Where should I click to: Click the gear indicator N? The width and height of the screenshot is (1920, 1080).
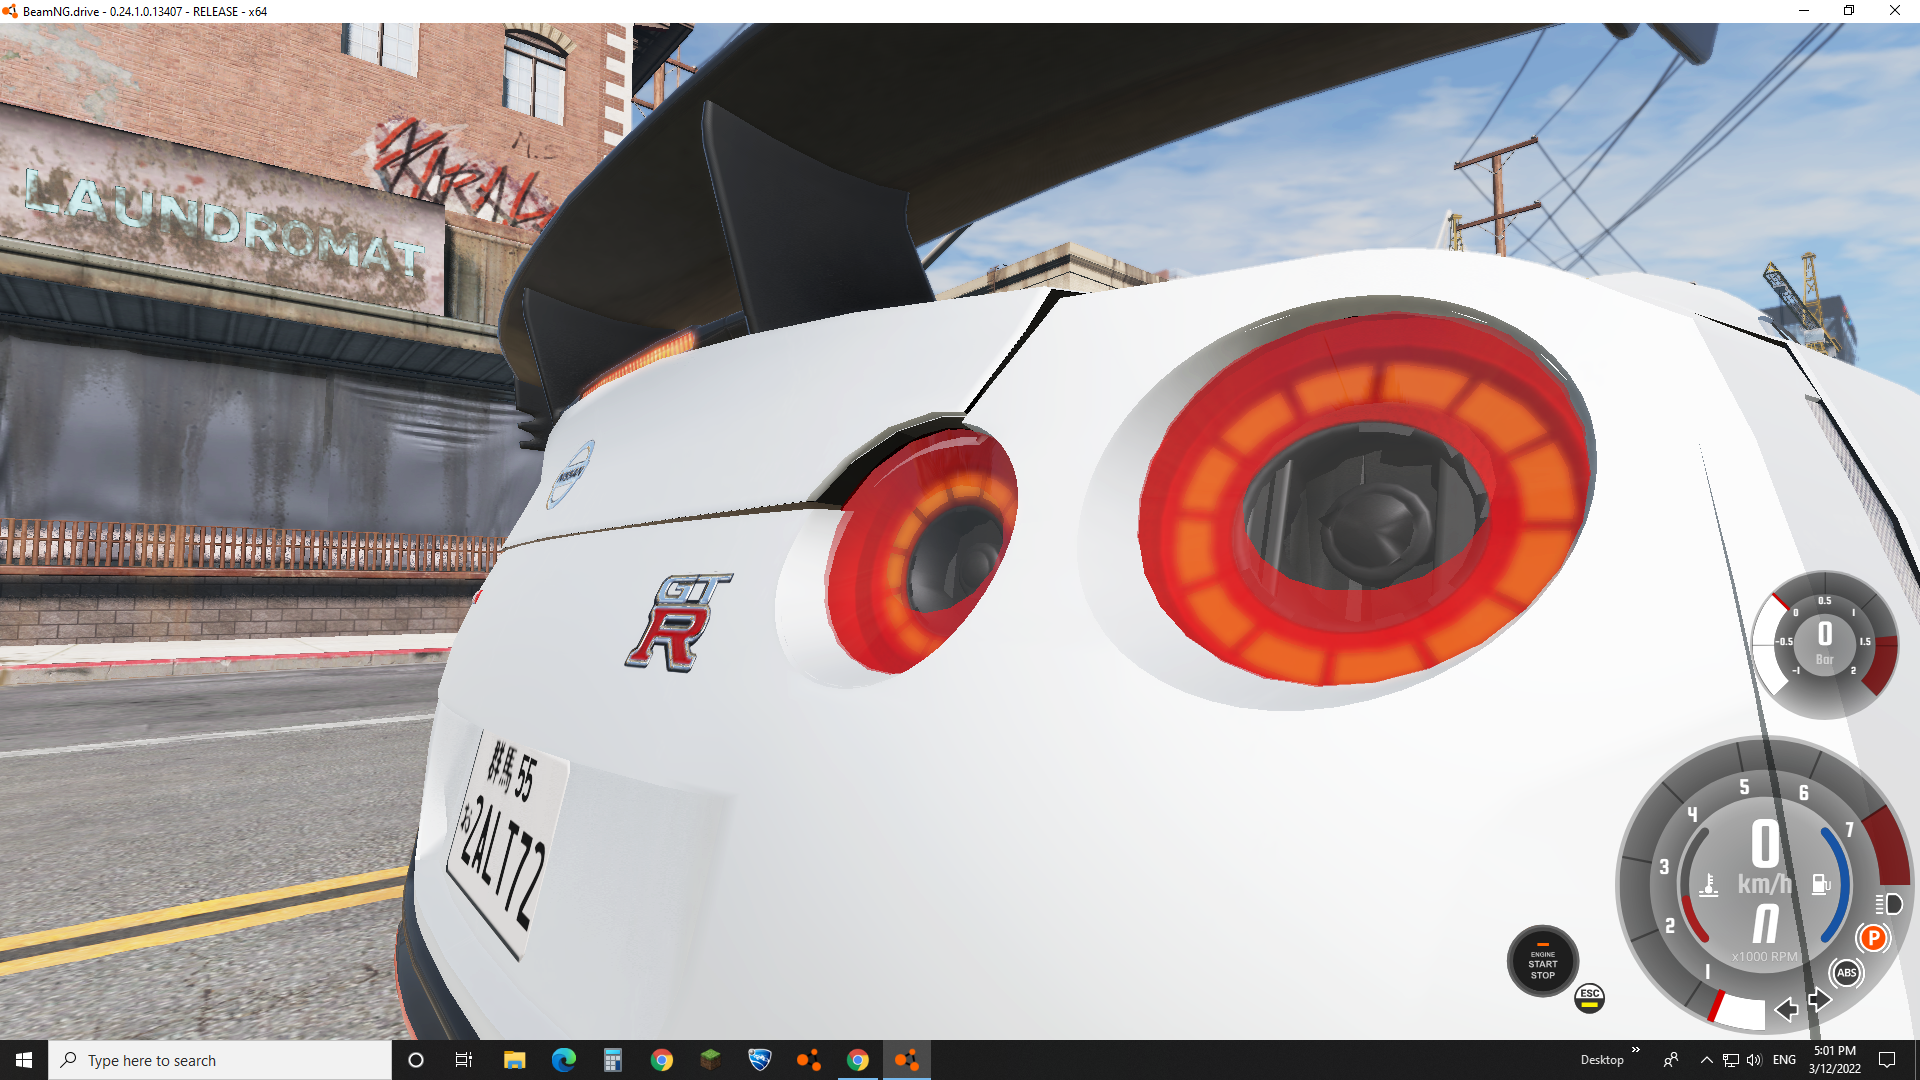point(1766,923)
